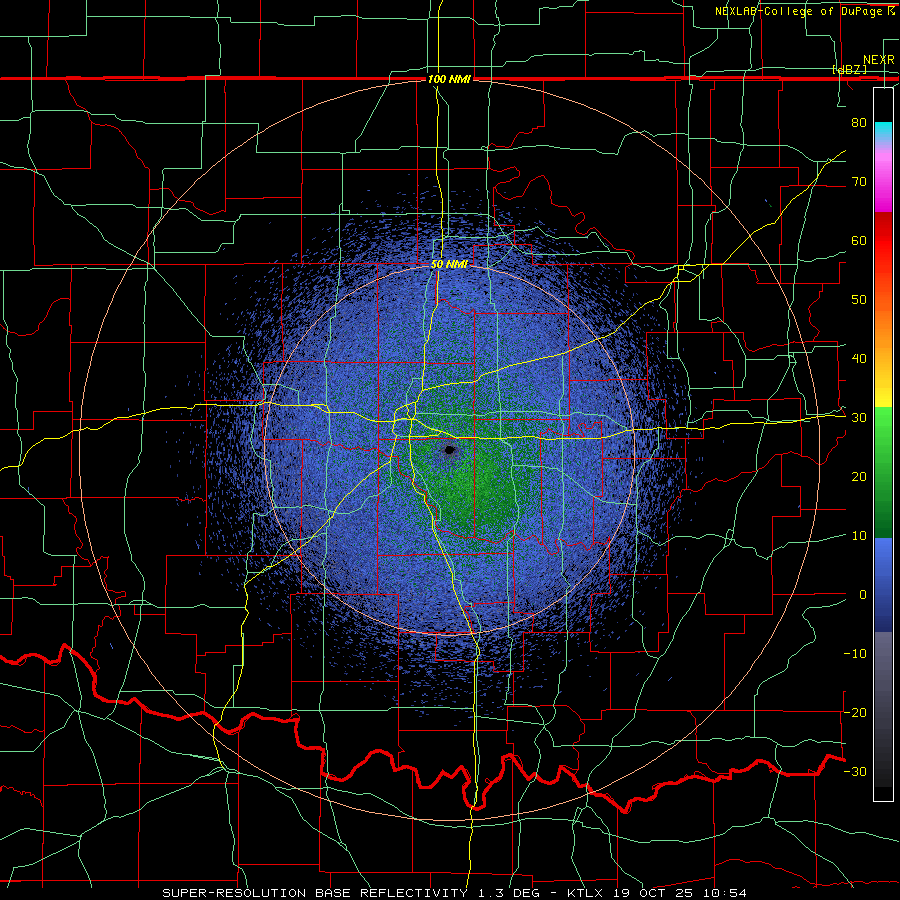The image size is (900, 900).
Task: Click the 50 value on the dBZ scale
Action: [x=859, y=300]
